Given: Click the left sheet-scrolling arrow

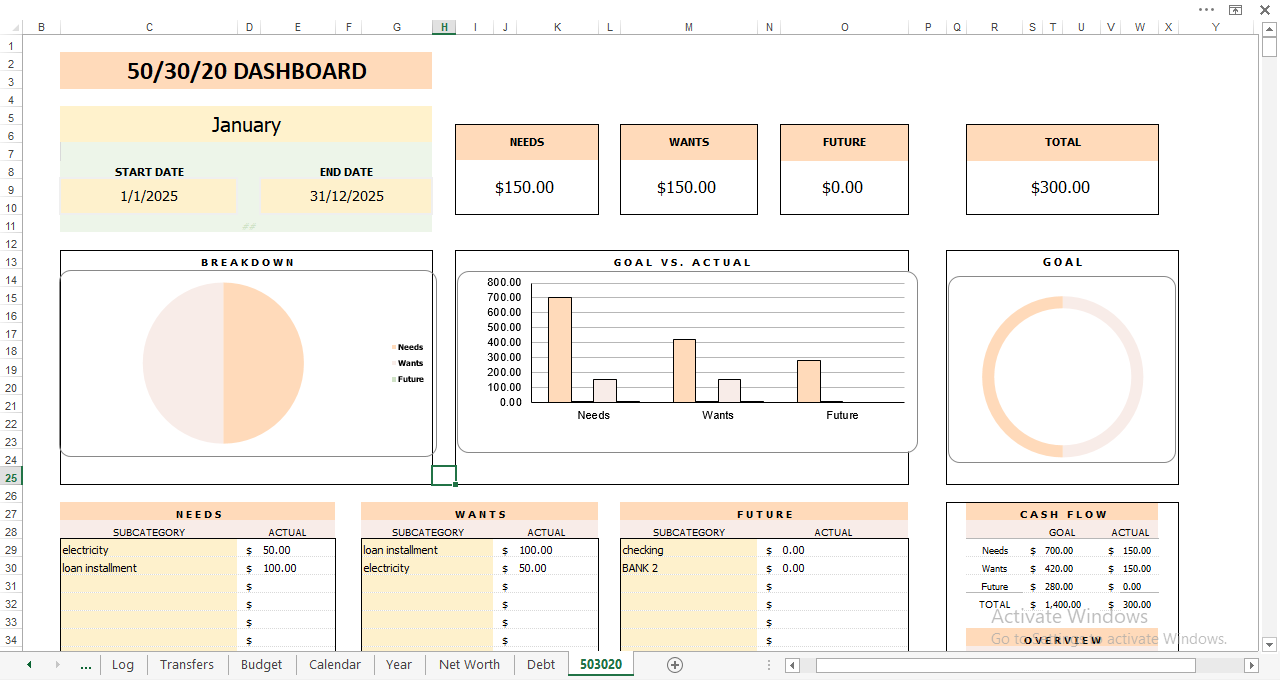Looking at the screenshot, I should pos(29,664).
